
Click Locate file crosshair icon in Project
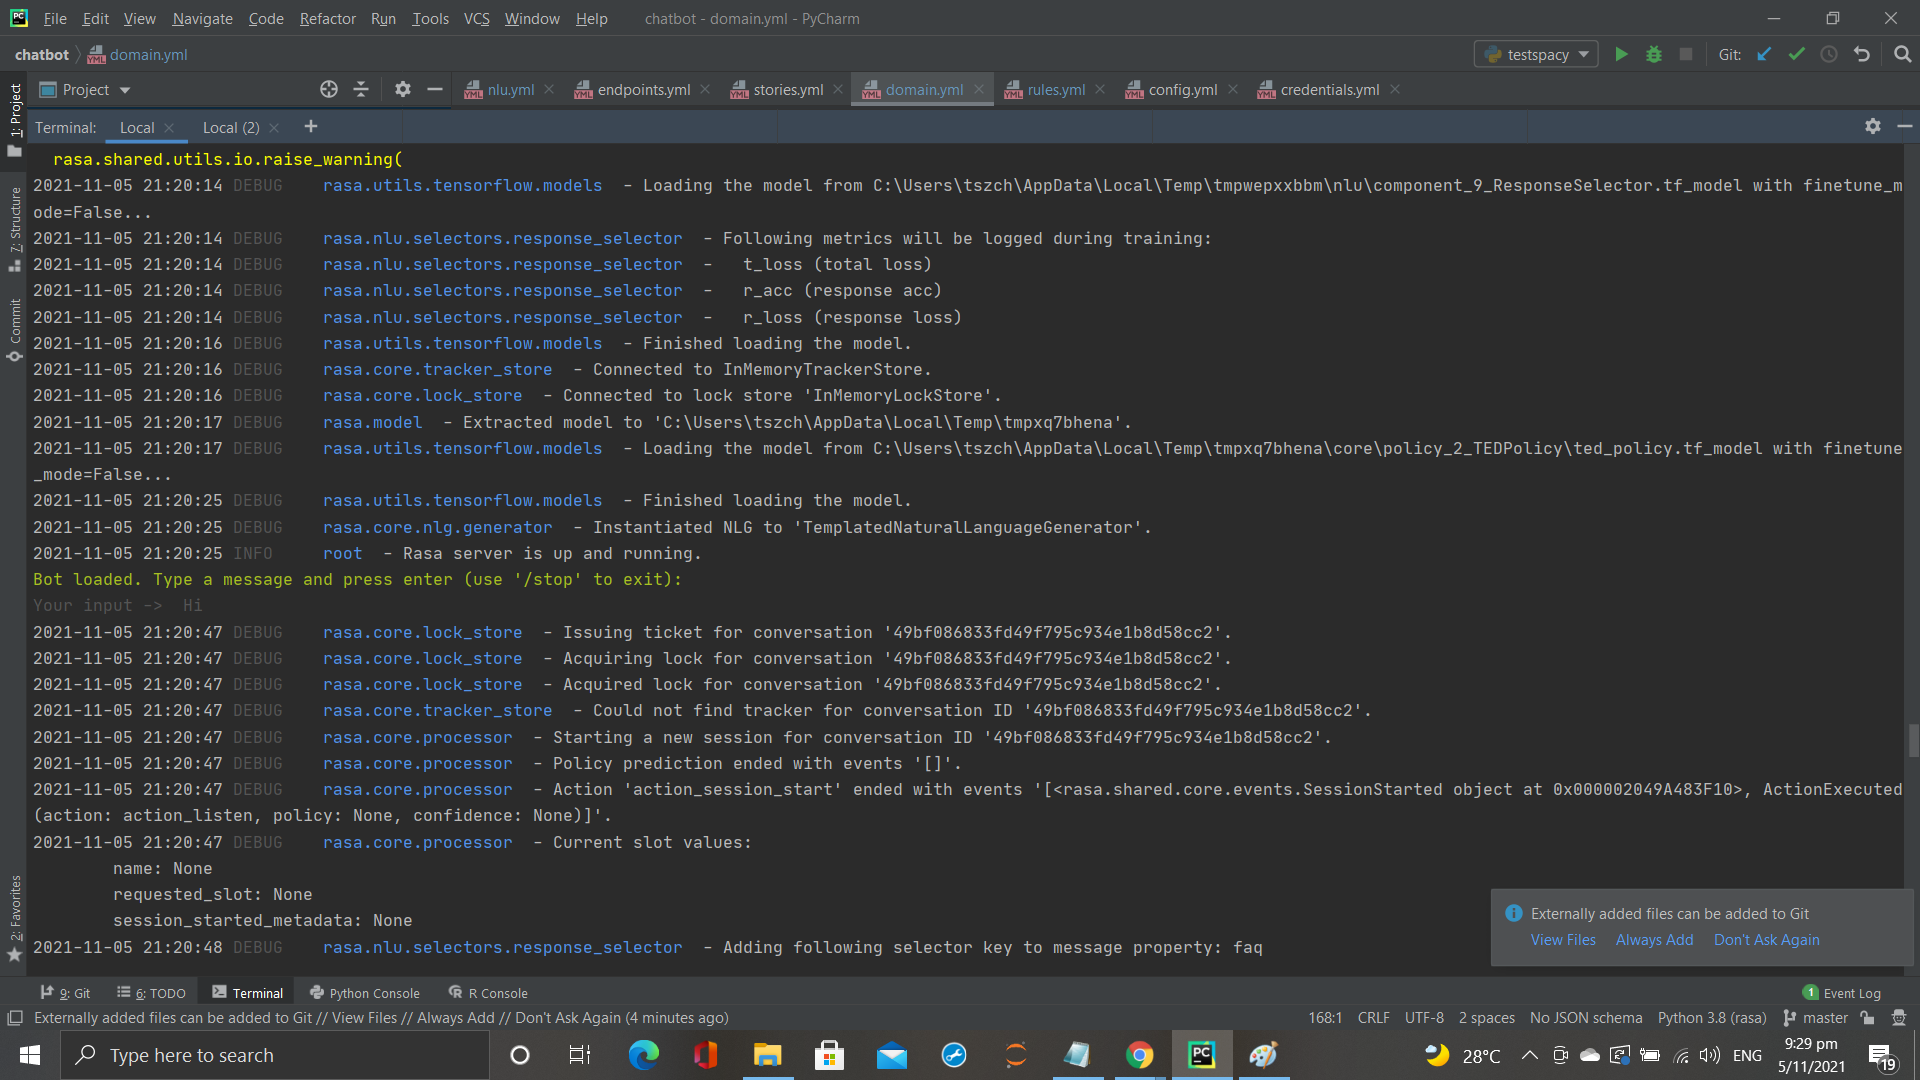pyautogui.click(x=329, y=89)
